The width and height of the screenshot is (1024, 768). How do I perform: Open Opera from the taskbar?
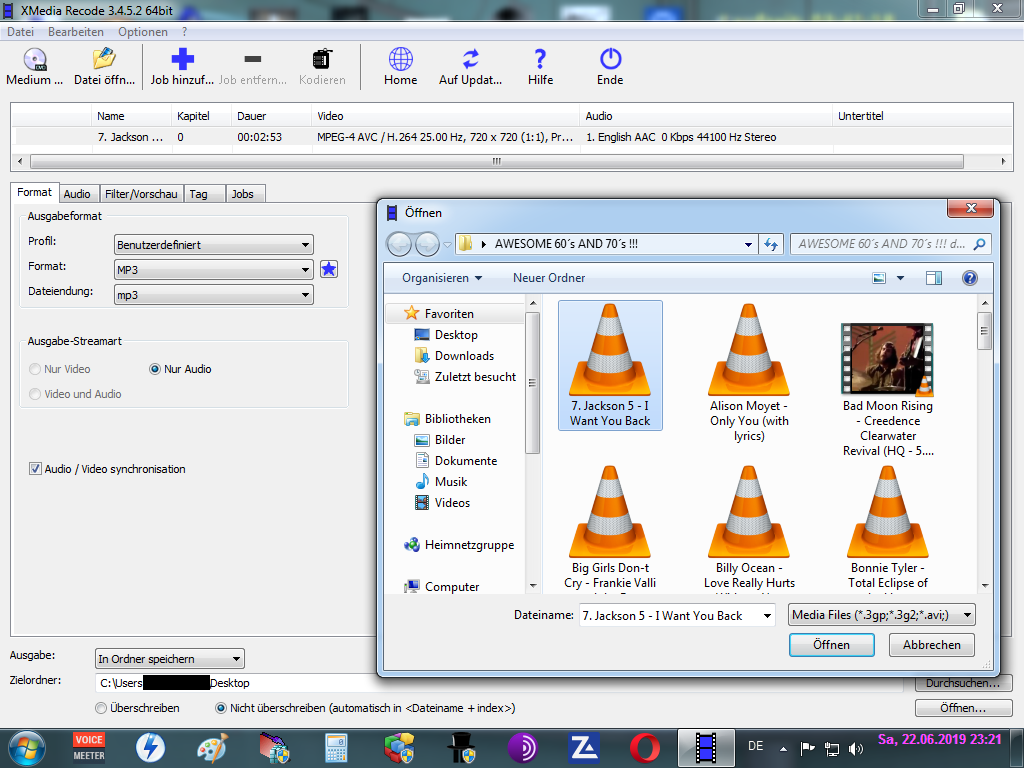pos(645,748)
